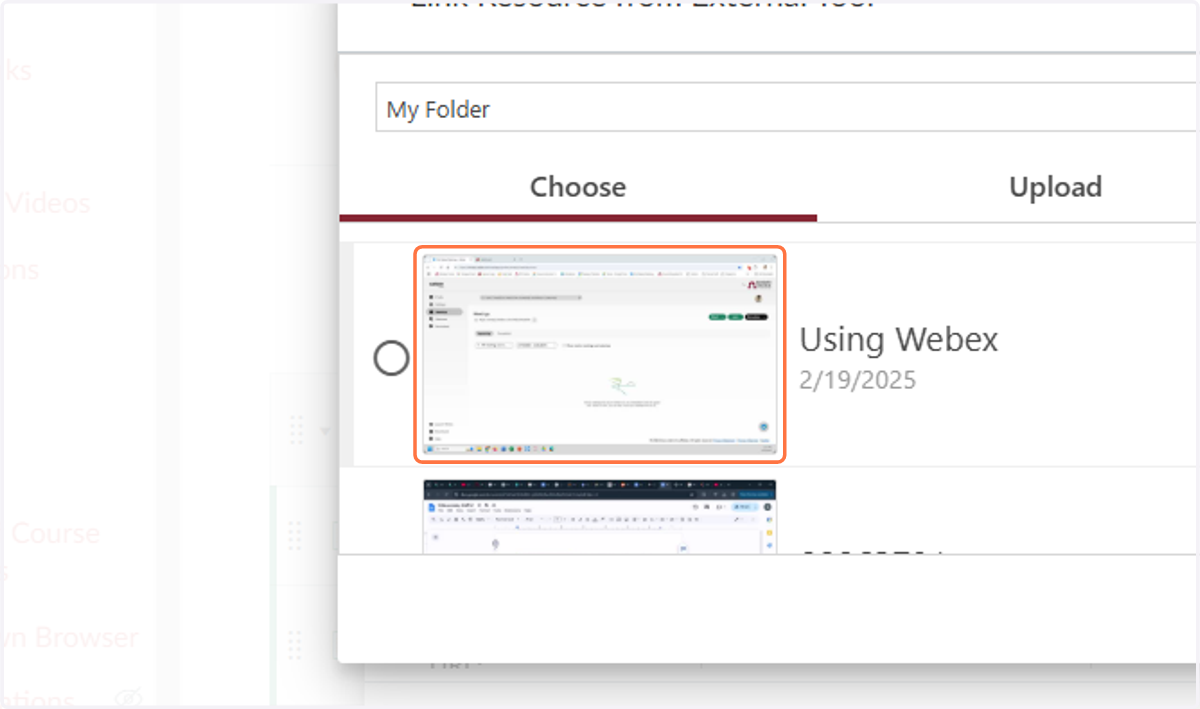
Task: Click the 2/19/2025 date text
Action: point(858,380)
